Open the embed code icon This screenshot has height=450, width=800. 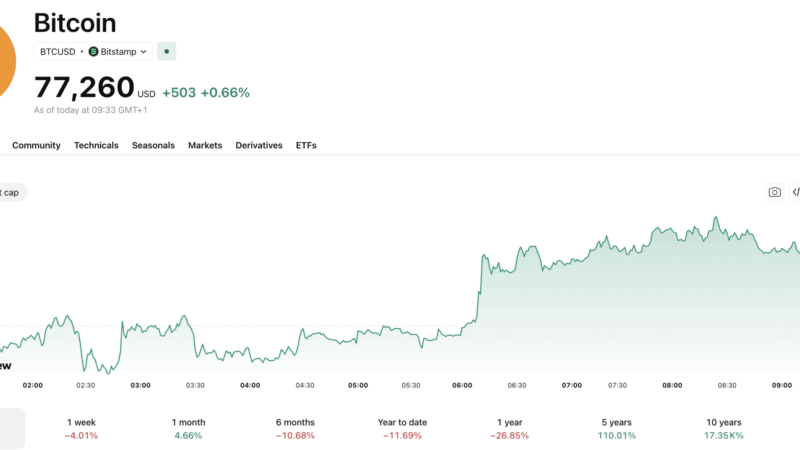795,192
